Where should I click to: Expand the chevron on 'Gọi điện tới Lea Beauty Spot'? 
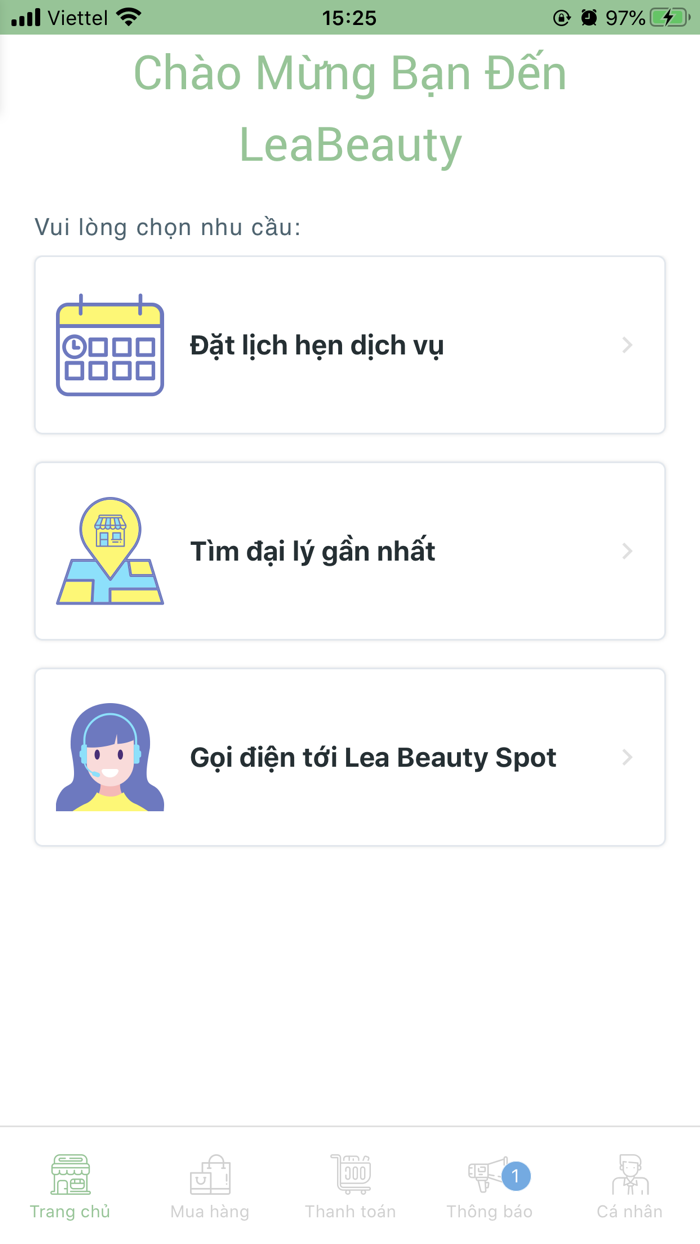tap(627, 757)
